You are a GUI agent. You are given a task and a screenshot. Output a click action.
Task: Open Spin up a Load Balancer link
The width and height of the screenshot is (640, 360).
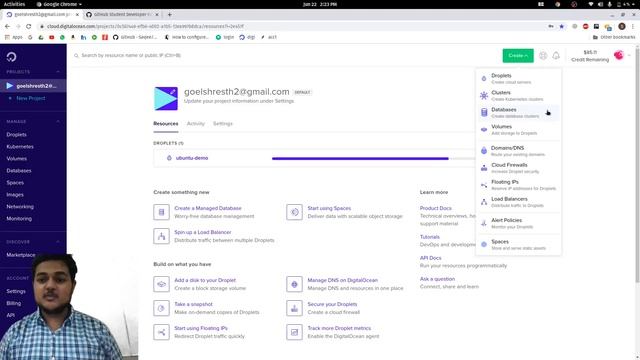[x=203, y=232]
